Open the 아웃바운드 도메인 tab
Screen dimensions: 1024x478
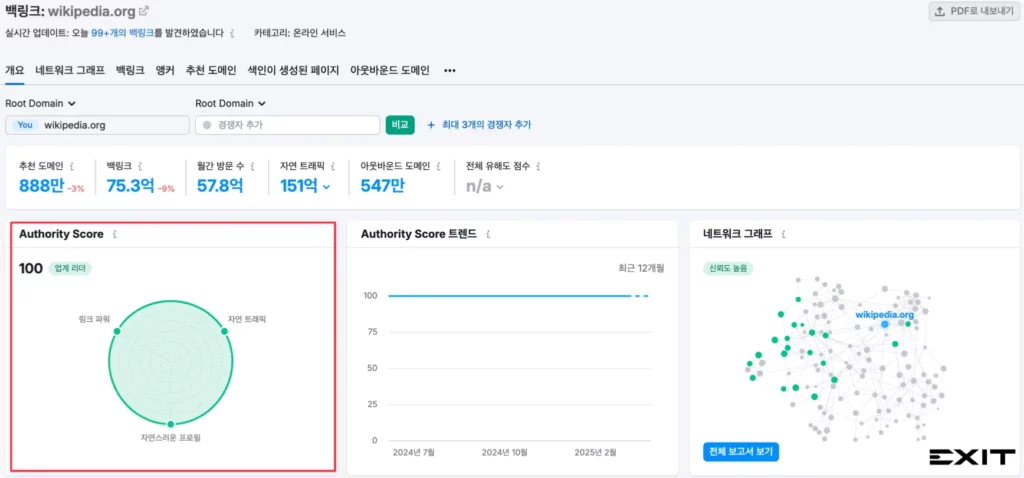[390, 71]
